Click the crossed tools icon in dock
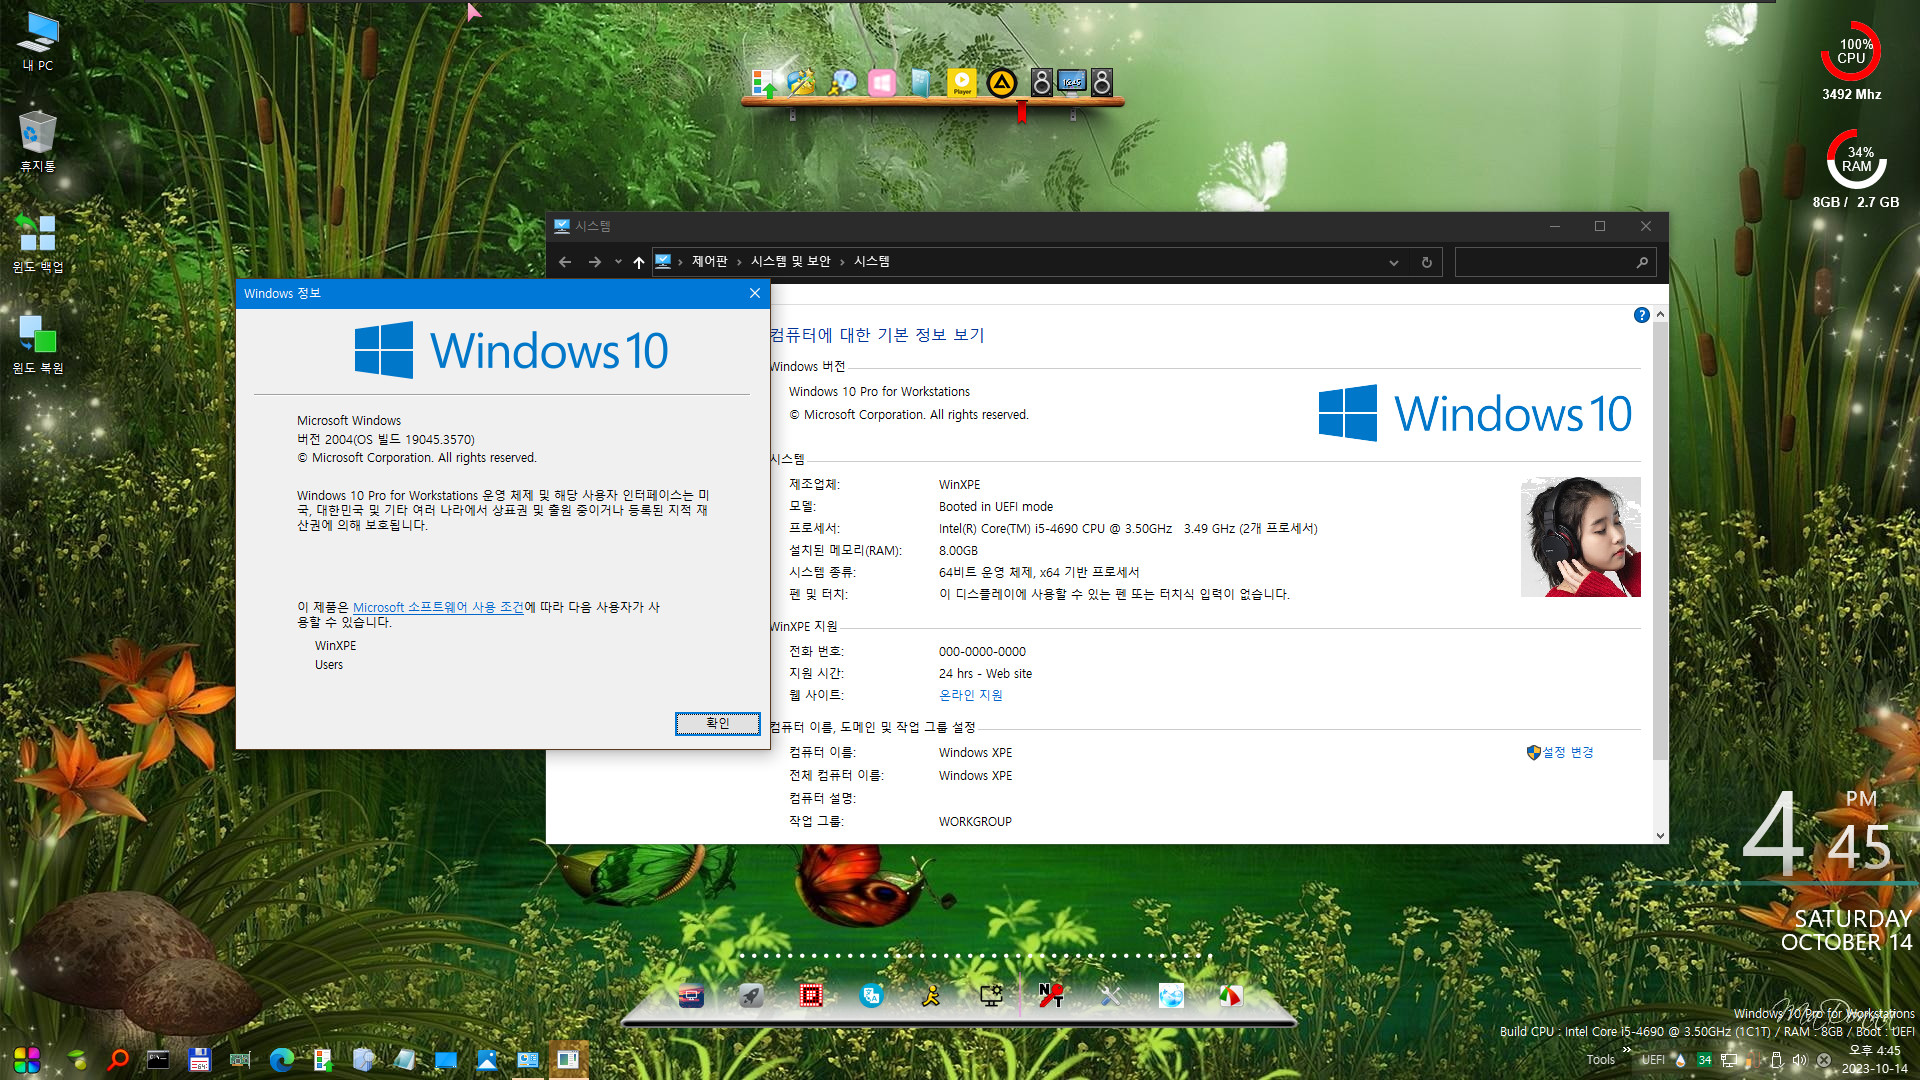The image size is (1920, 1080). pos(1111,995)
